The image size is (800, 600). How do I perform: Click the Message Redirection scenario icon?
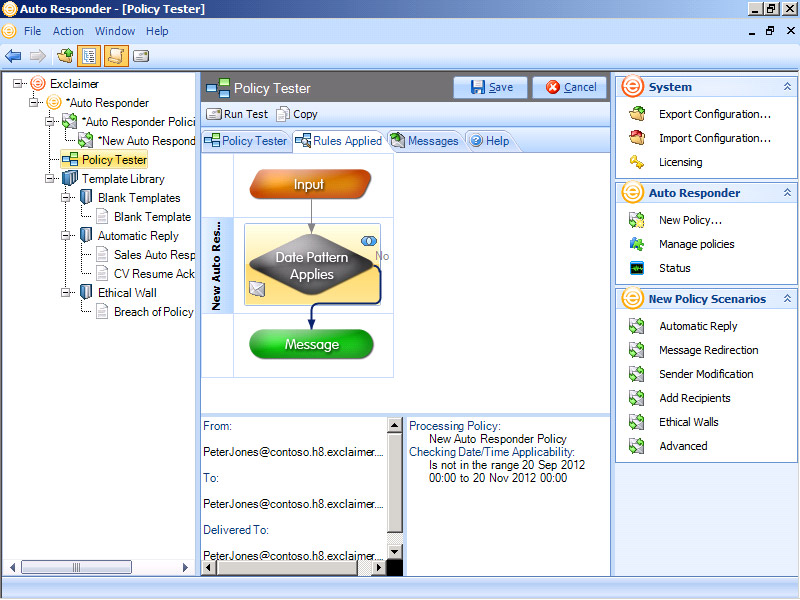pos(637,350)
